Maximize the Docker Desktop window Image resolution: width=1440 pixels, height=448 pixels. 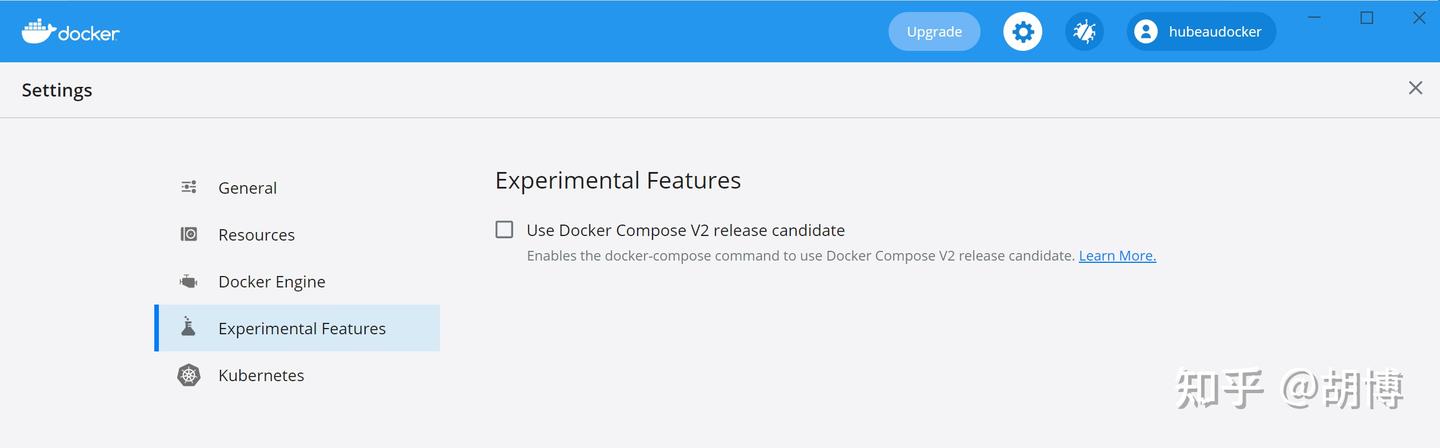click(x=1367, y=18)
